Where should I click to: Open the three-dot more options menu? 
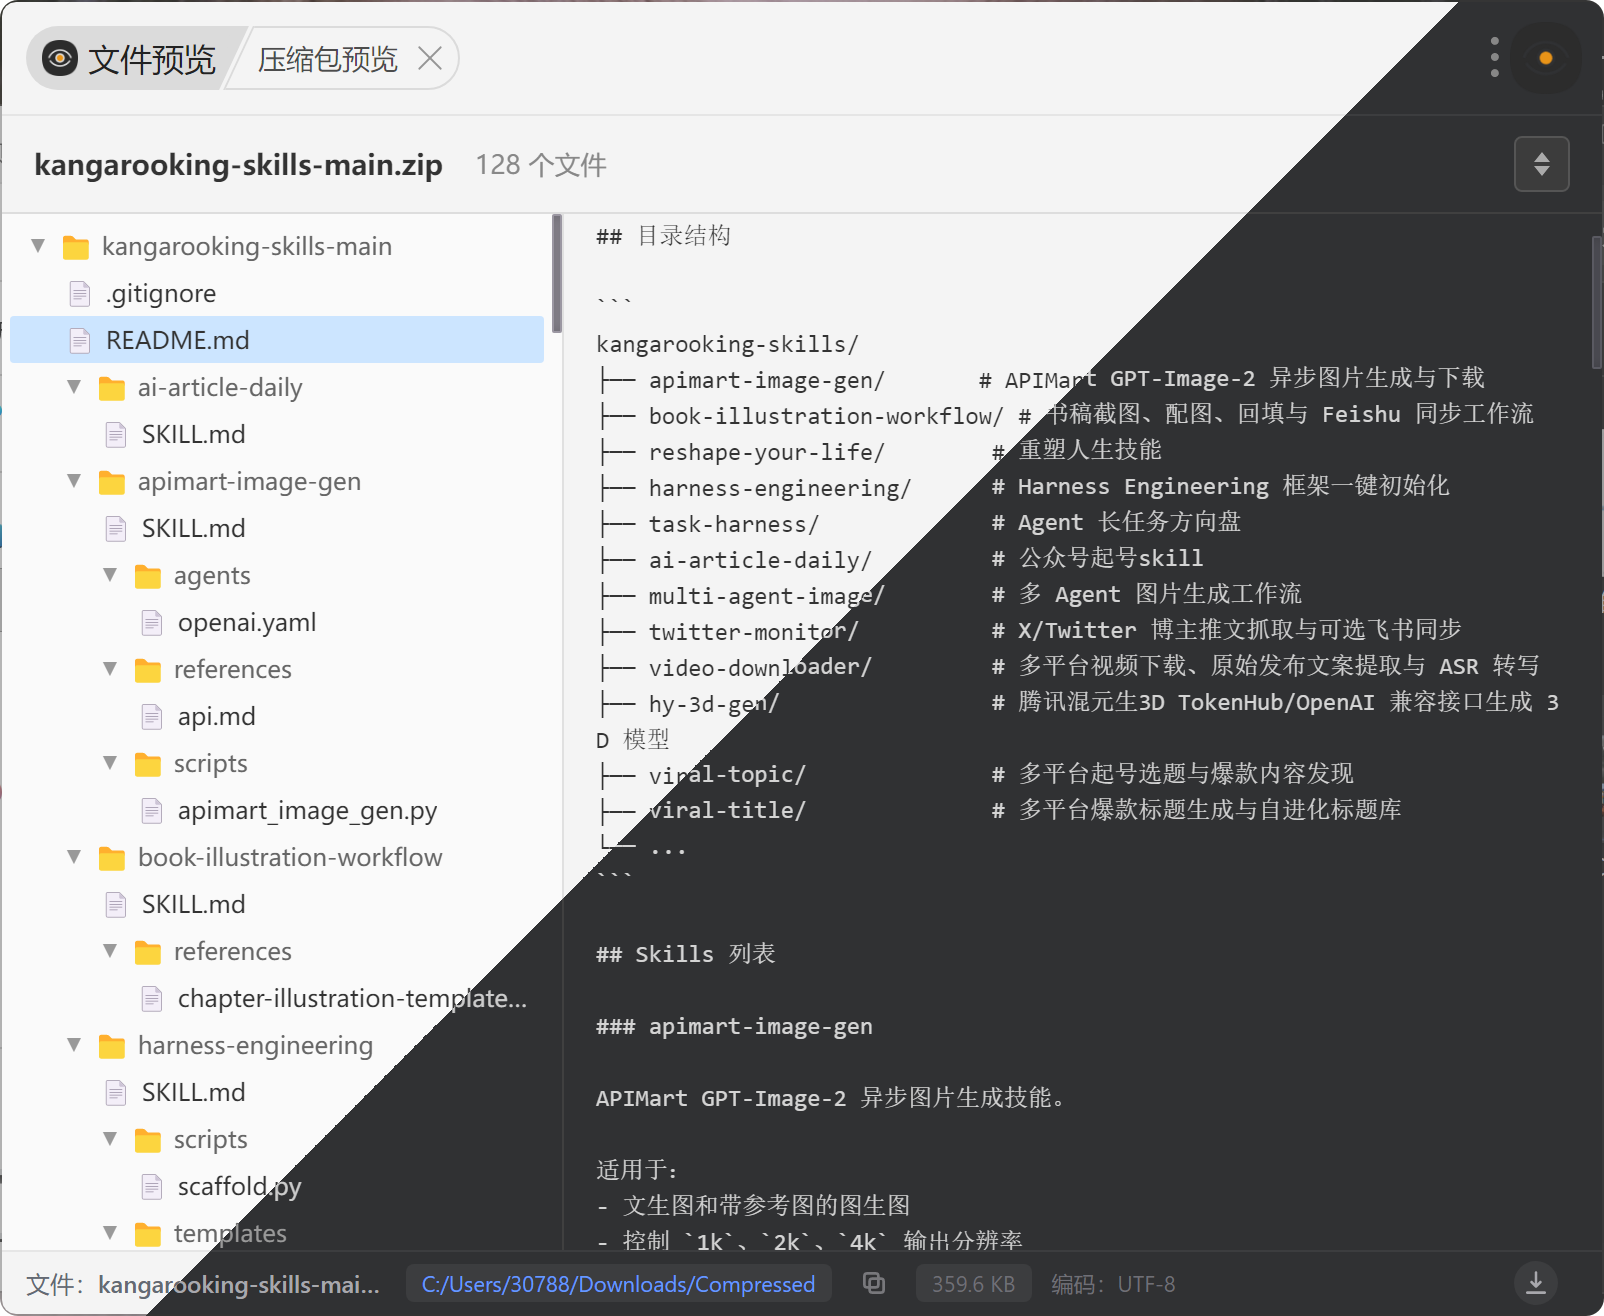click(1494, 57)
